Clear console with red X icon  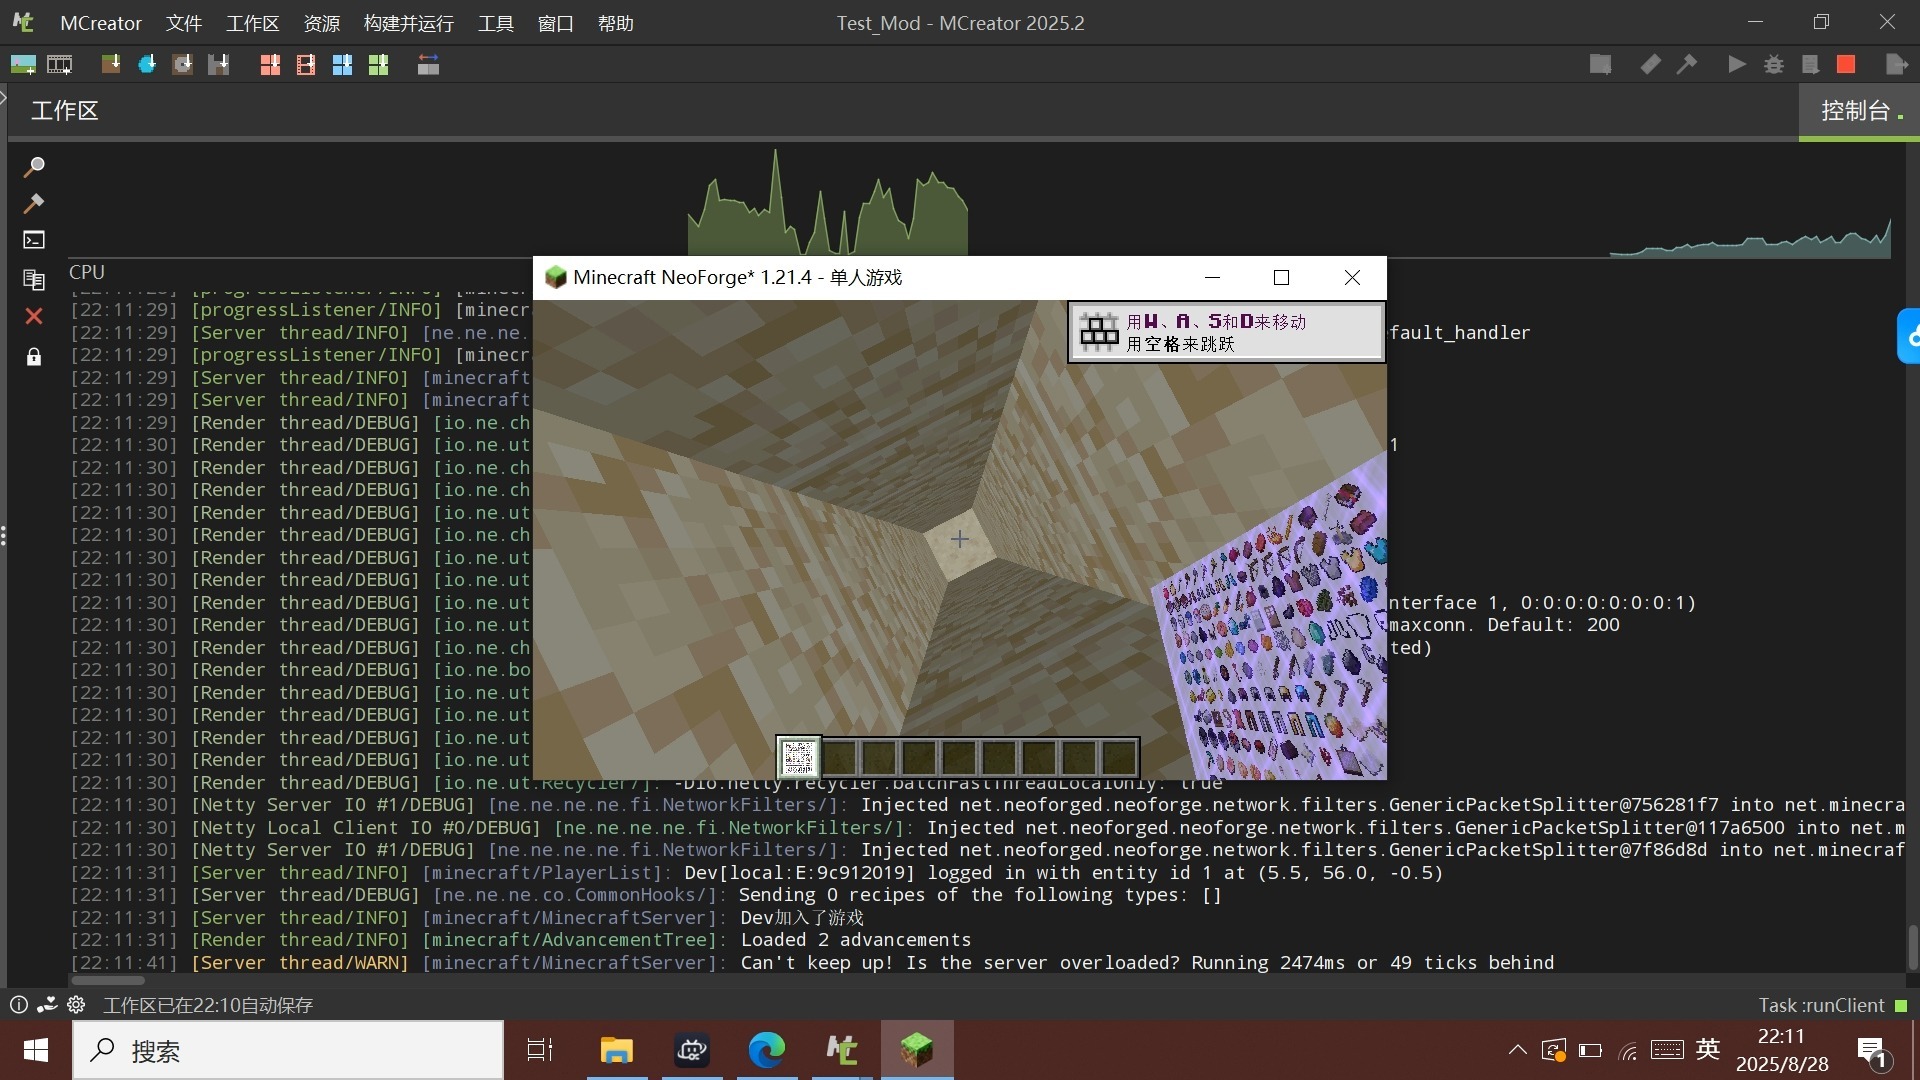click(x=34, y=317)
